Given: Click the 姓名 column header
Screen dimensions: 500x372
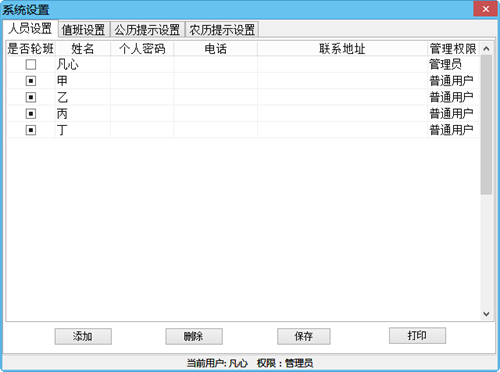Looking at the screenshot, I should click(x=83, y=49).
